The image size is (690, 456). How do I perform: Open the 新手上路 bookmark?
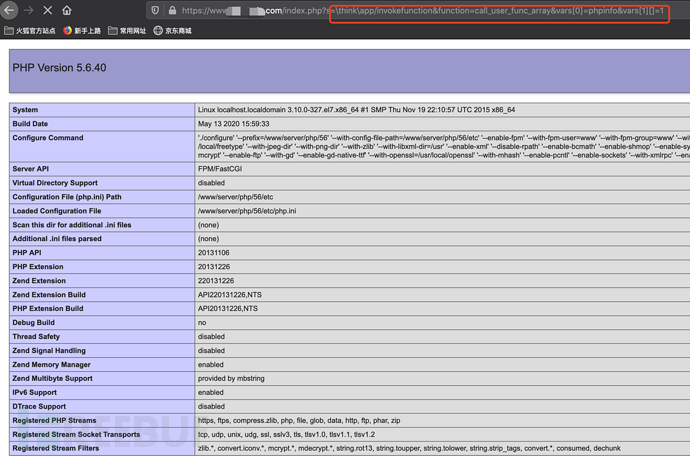pos(82,31)
